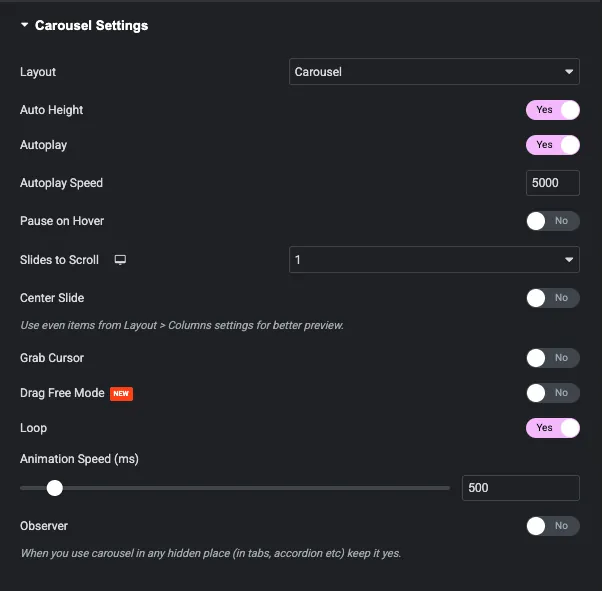The image size is (602, 591).
Task: Click the Animation Speed (ms) label
Action: (x=79, y=459)
